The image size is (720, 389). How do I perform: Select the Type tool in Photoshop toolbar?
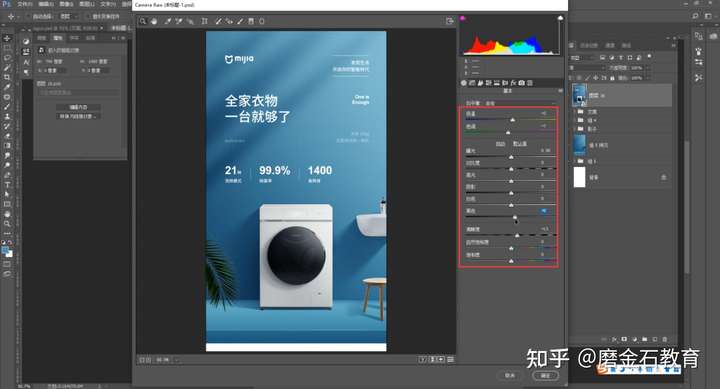coord(7,185)
